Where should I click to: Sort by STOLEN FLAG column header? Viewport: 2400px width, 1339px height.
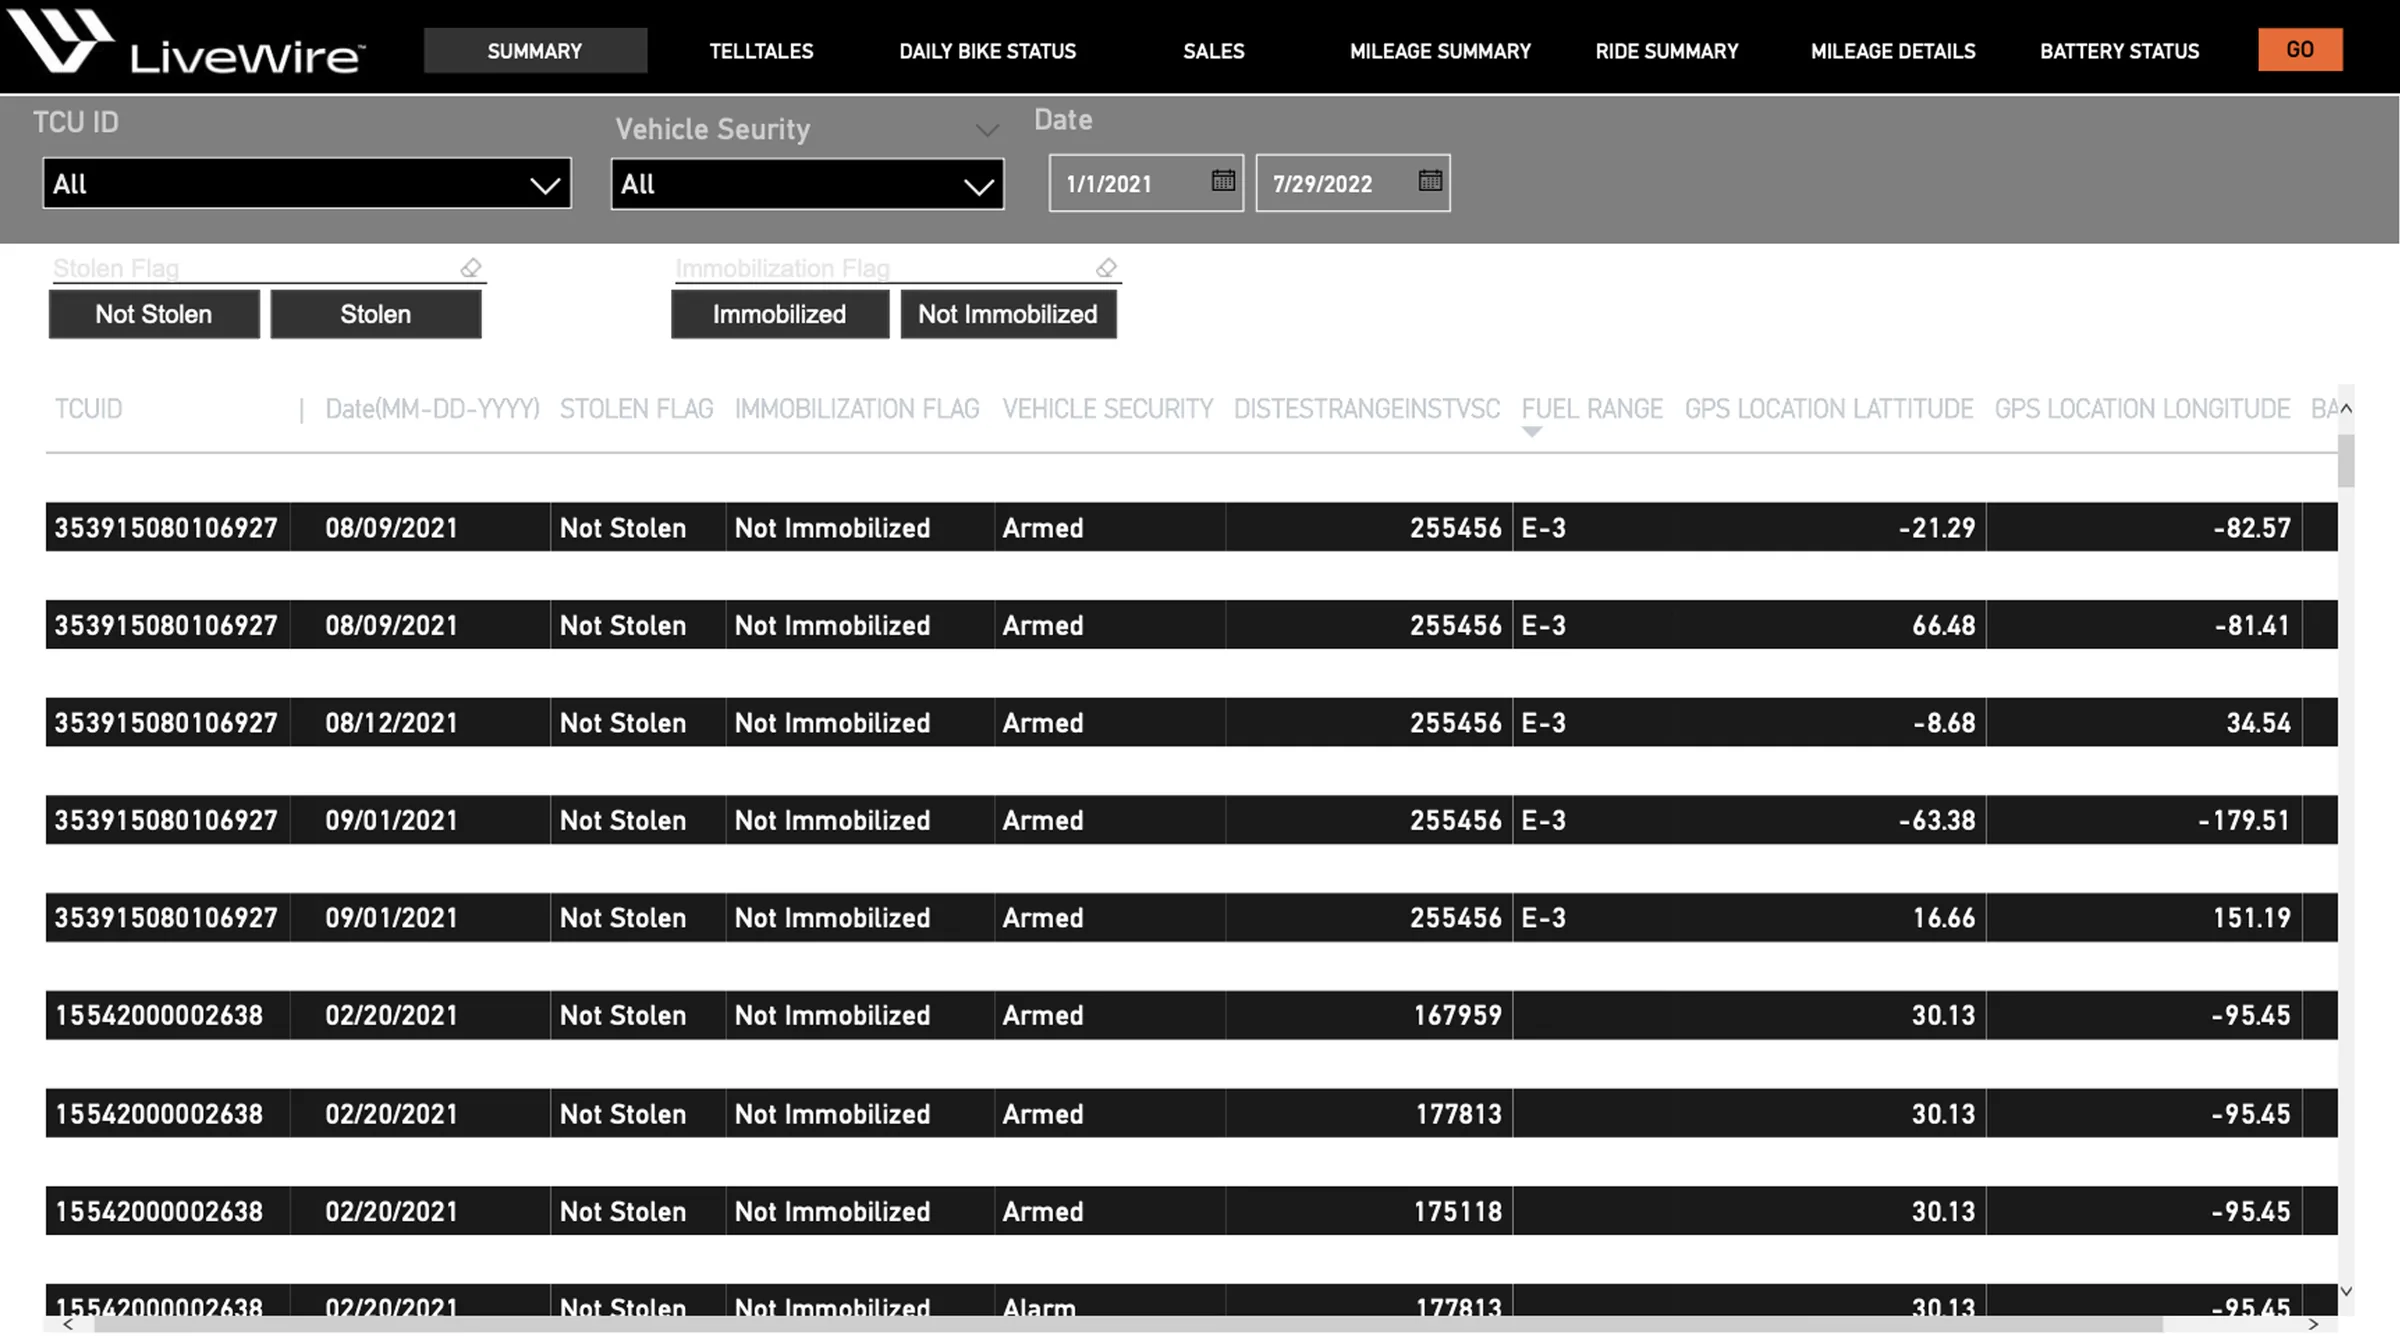636,409
